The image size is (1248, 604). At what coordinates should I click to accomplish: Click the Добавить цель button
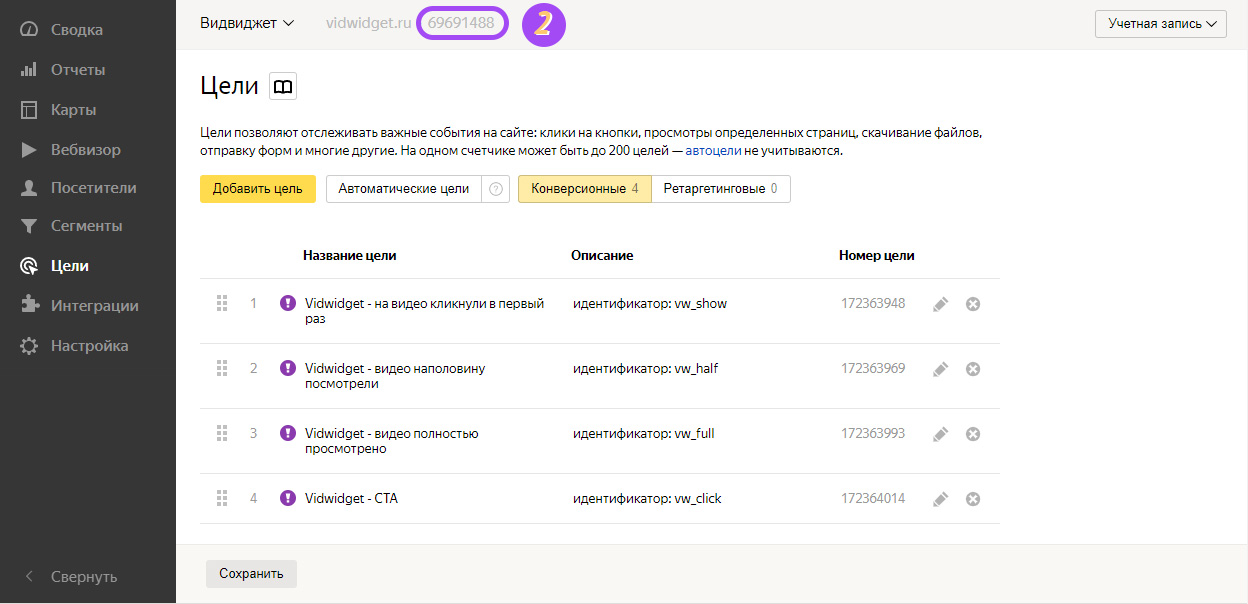(258, 189)
